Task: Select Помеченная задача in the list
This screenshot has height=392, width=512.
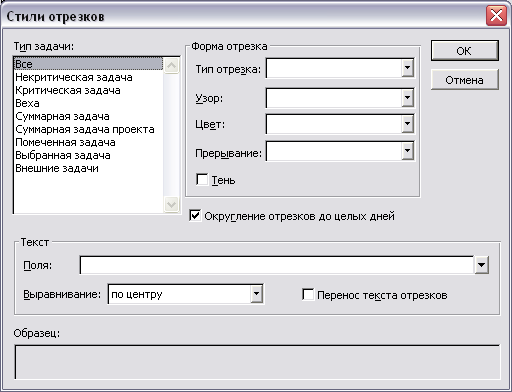Action: [x=88, y=142]
